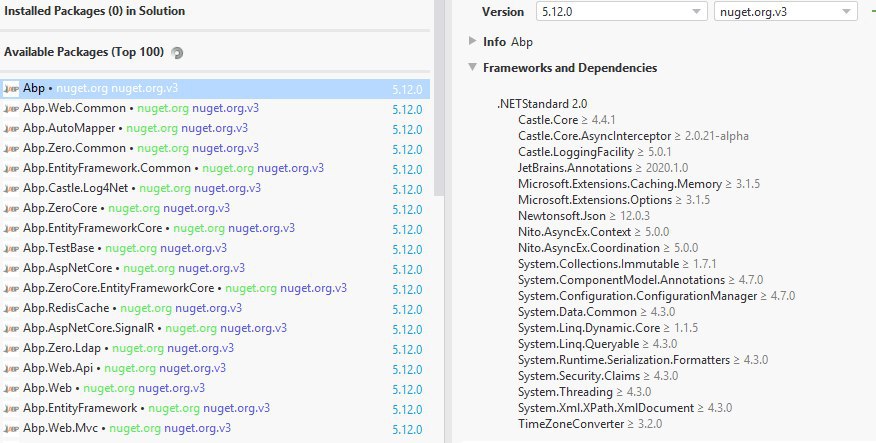
Task: Click the Abp.ZeroCore package icon
Action: [x=11, y=209]
